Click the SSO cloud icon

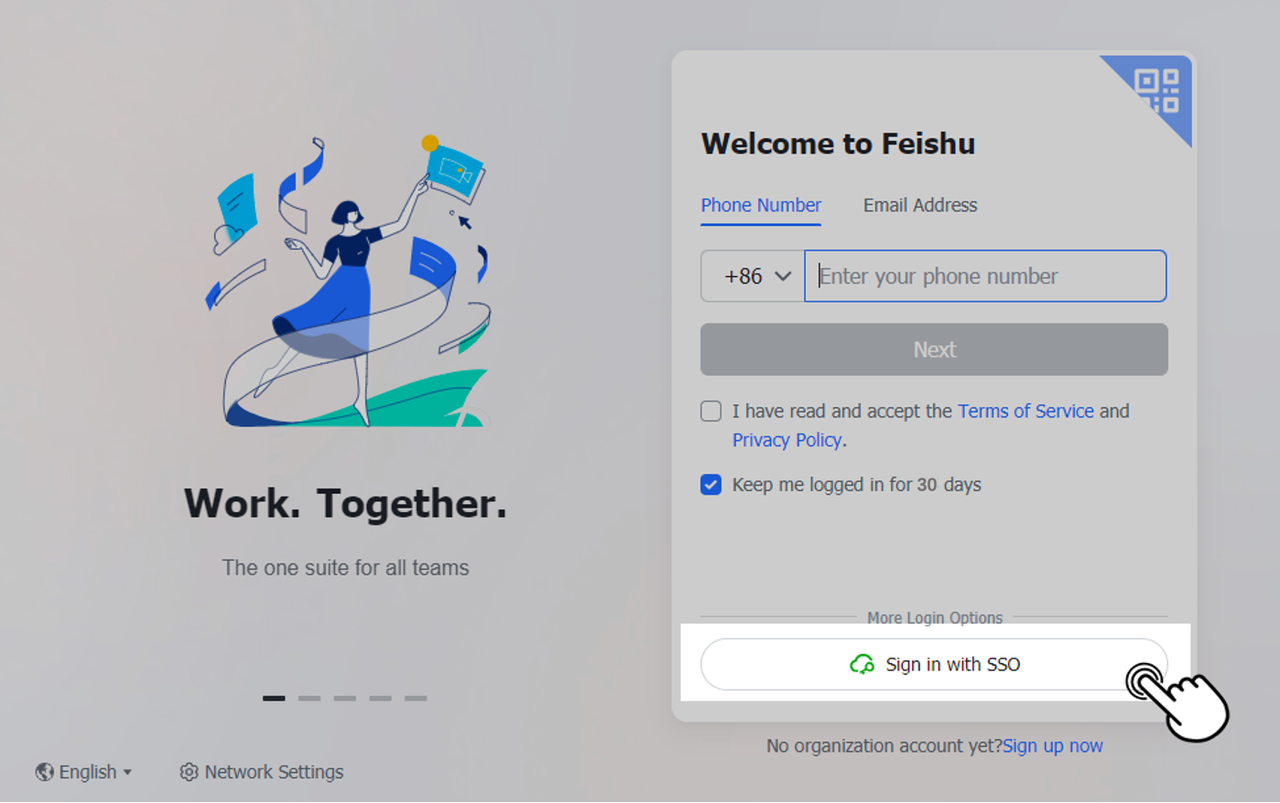click(862, 665)
